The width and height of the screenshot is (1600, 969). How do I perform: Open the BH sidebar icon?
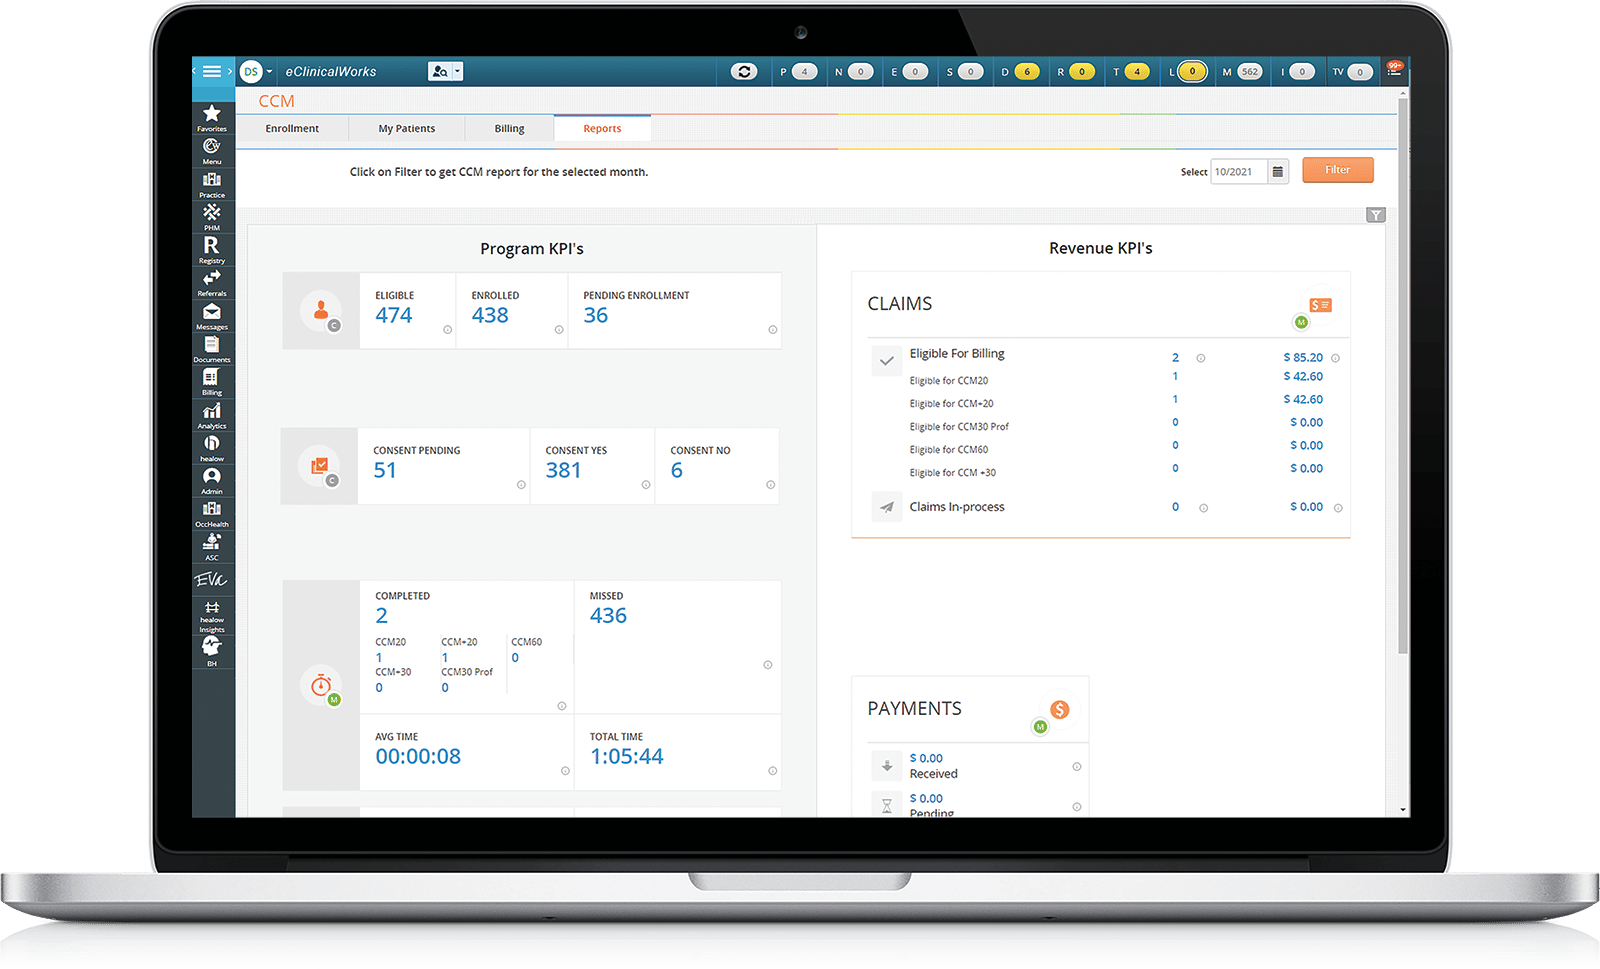point(212,651)
